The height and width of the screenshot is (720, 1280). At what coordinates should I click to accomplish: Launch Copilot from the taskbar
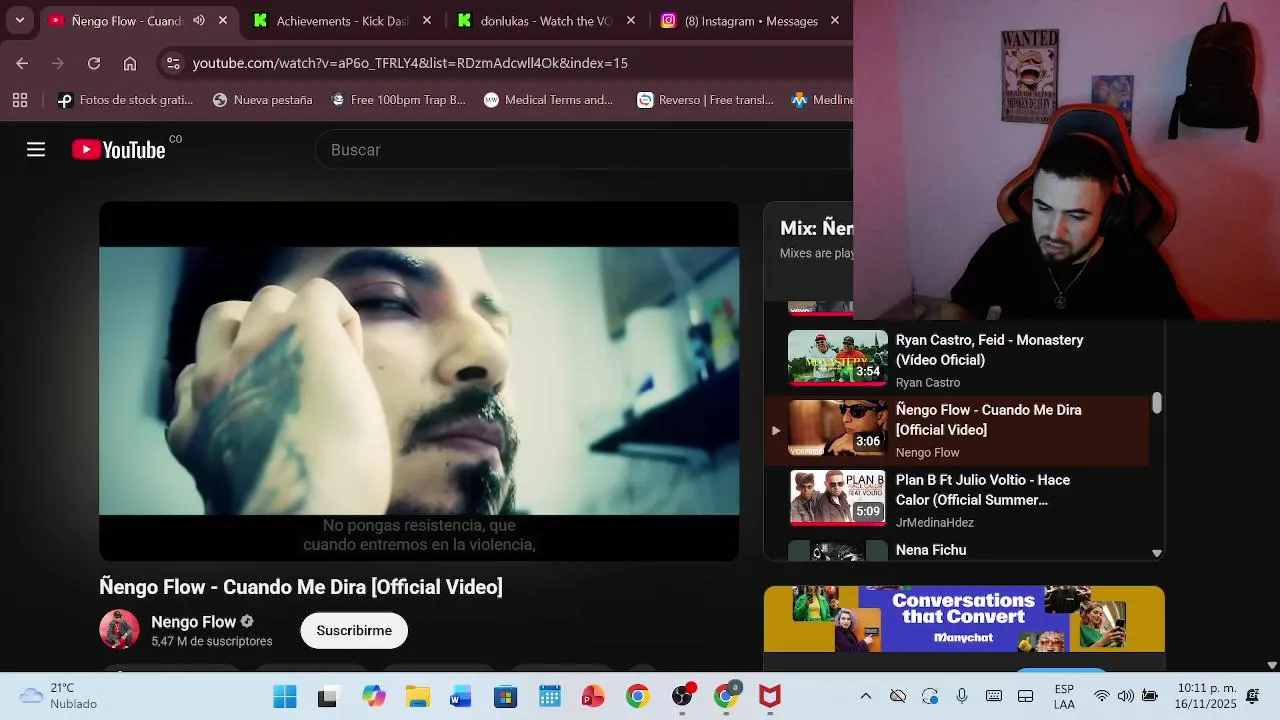coord(374,697)
